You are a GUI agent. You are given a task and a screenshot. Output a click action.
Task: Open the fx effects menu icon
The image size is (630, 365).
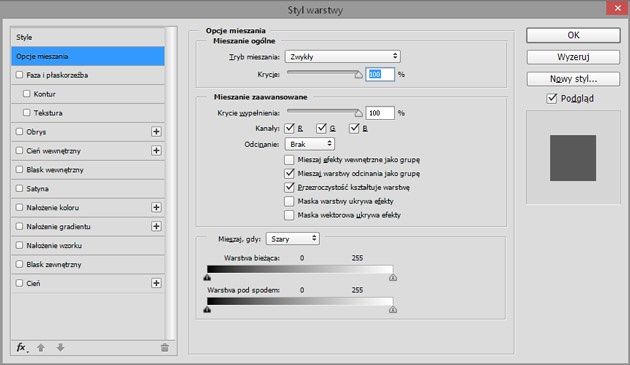[x=22, y=347]
